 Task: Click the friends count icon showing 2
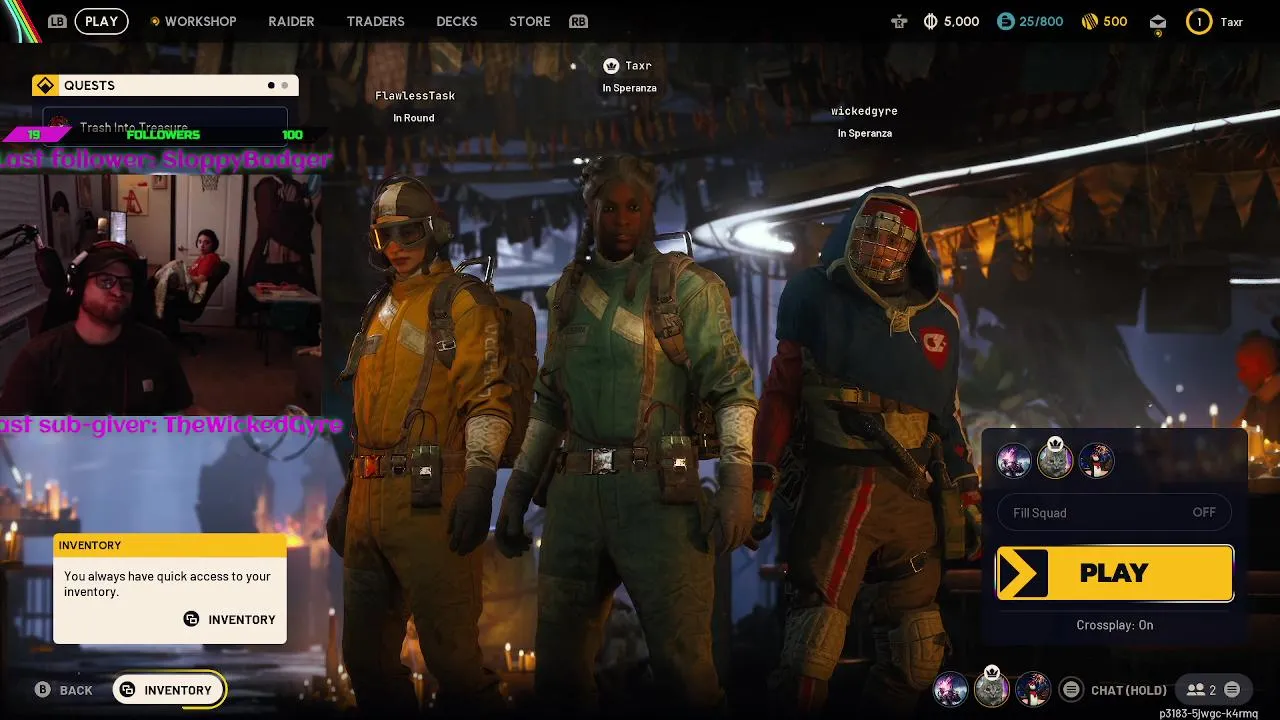tap(1201, 690)
